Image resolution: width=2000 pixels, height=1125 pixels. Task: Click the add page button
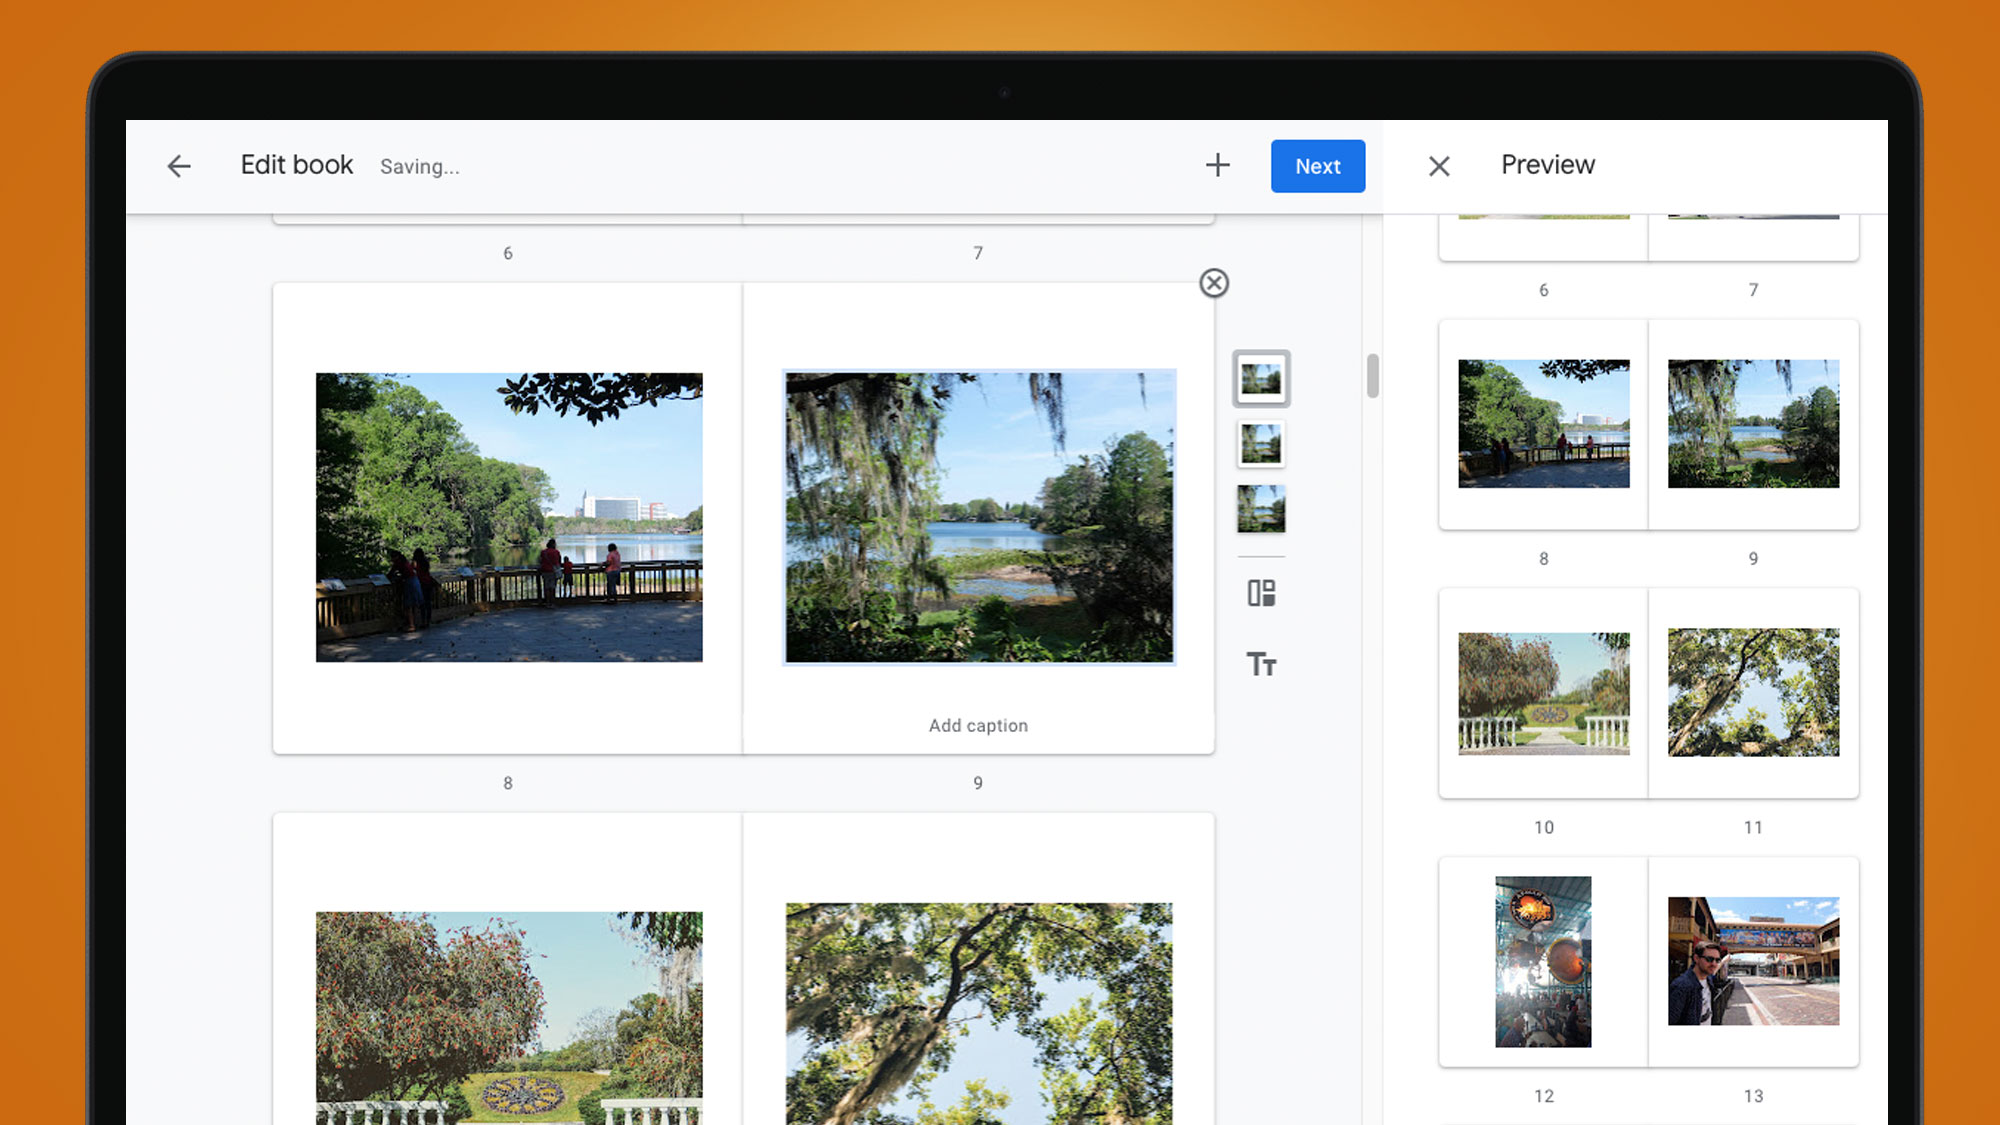[x=1217, y=165]
